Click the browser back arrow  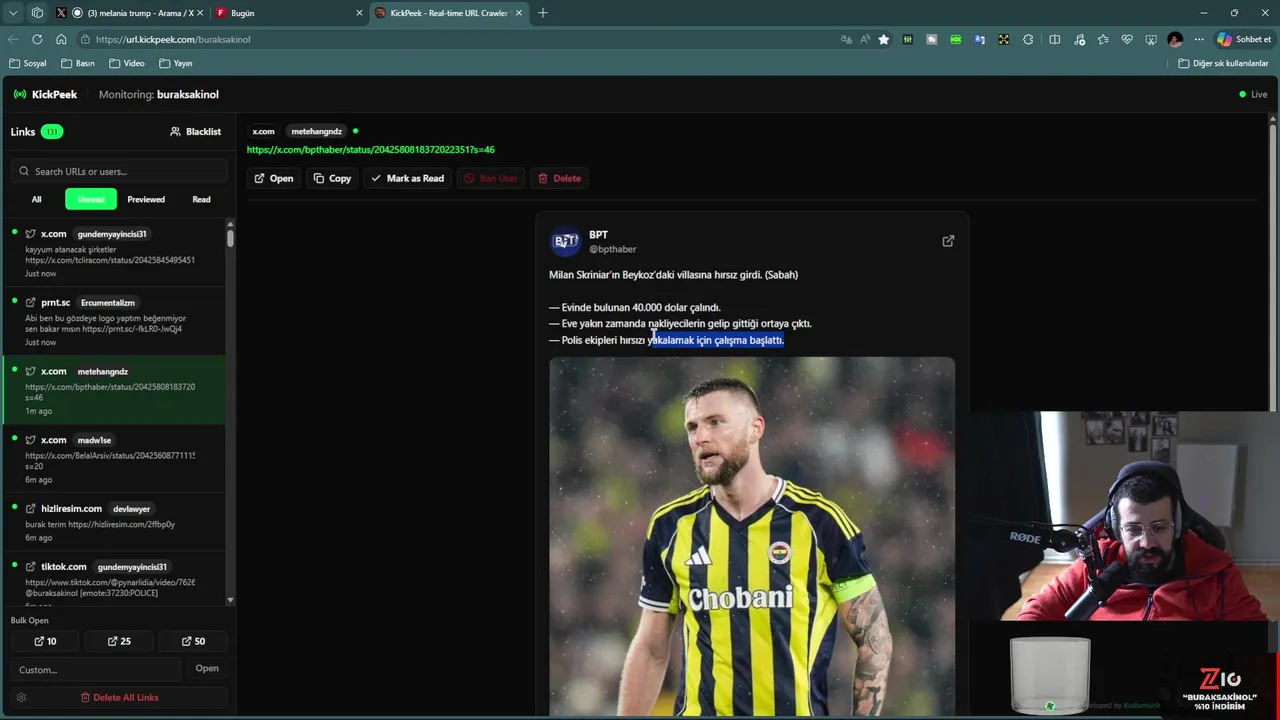pyautogui.click(x=13, y=39)
